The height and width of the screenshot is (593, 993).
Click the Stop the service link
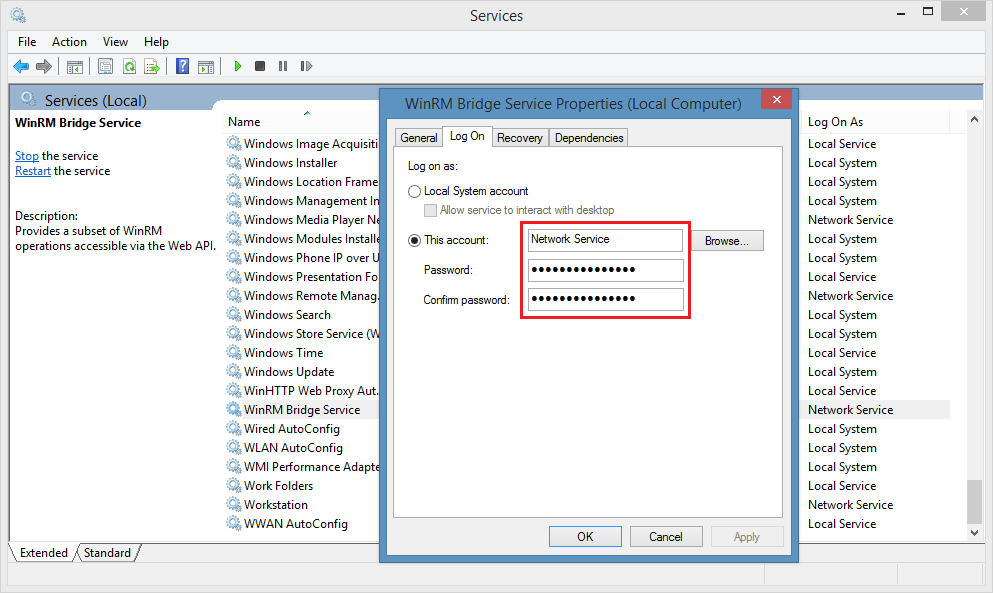pyautogui.click(x=27, y=156)
